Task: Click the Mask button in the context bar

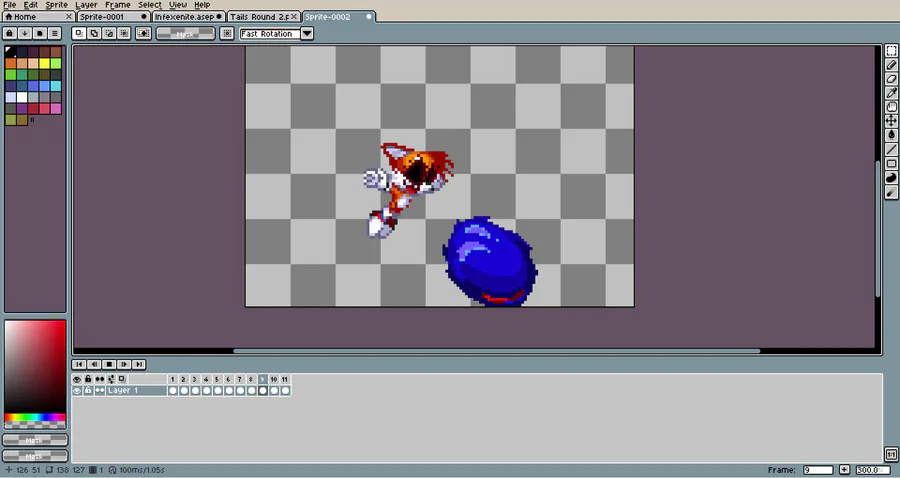Action: click(185, 34)
